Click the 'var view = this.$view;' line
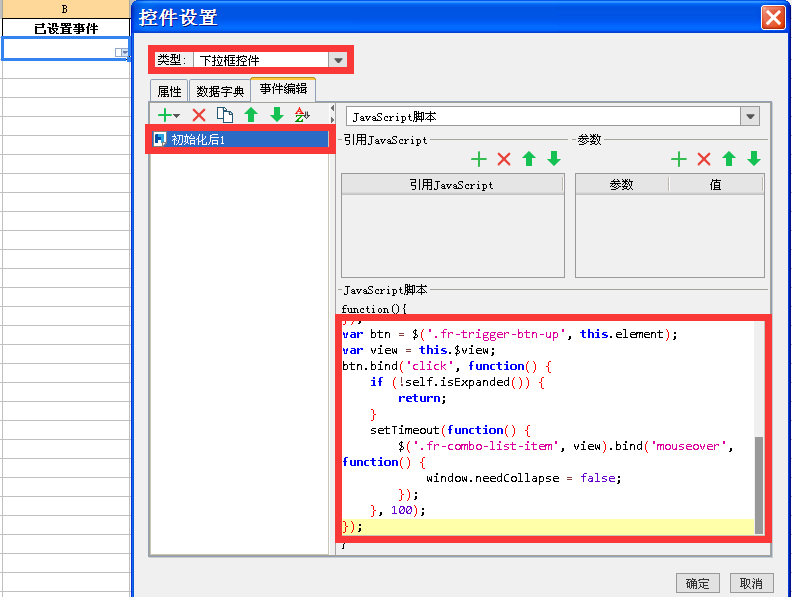The height and width of the screenshot is (597, 792). click(x=419, y=350)
